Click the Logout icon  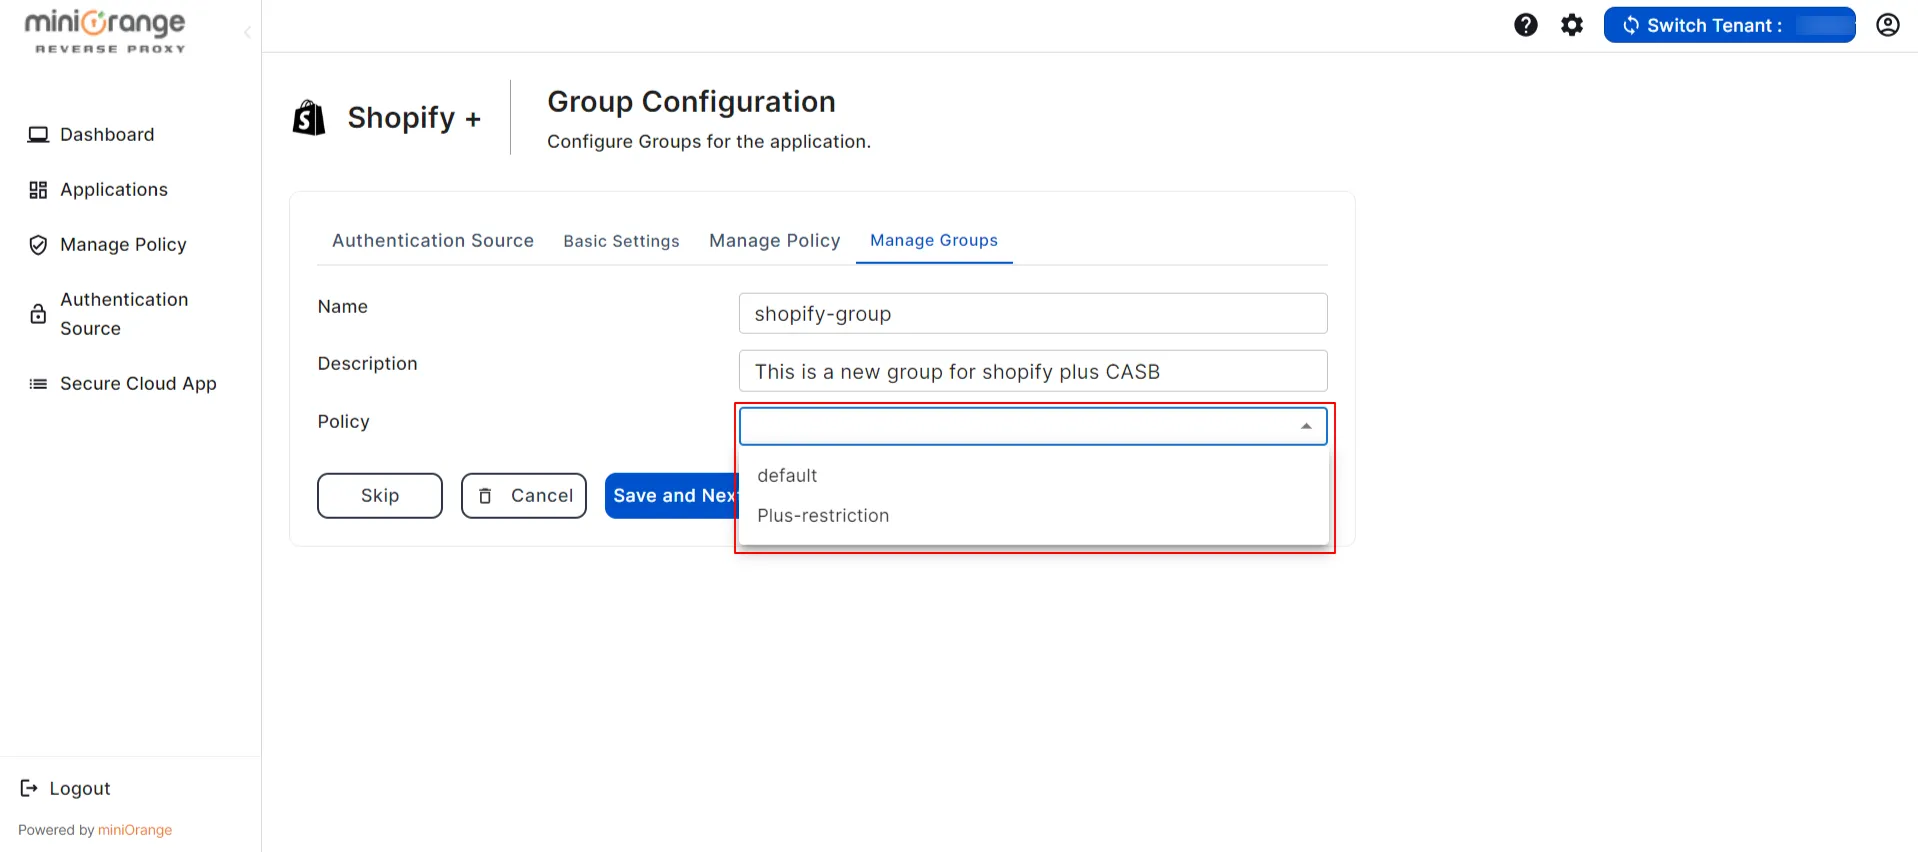pyautogui.click(x=29, y=788)
